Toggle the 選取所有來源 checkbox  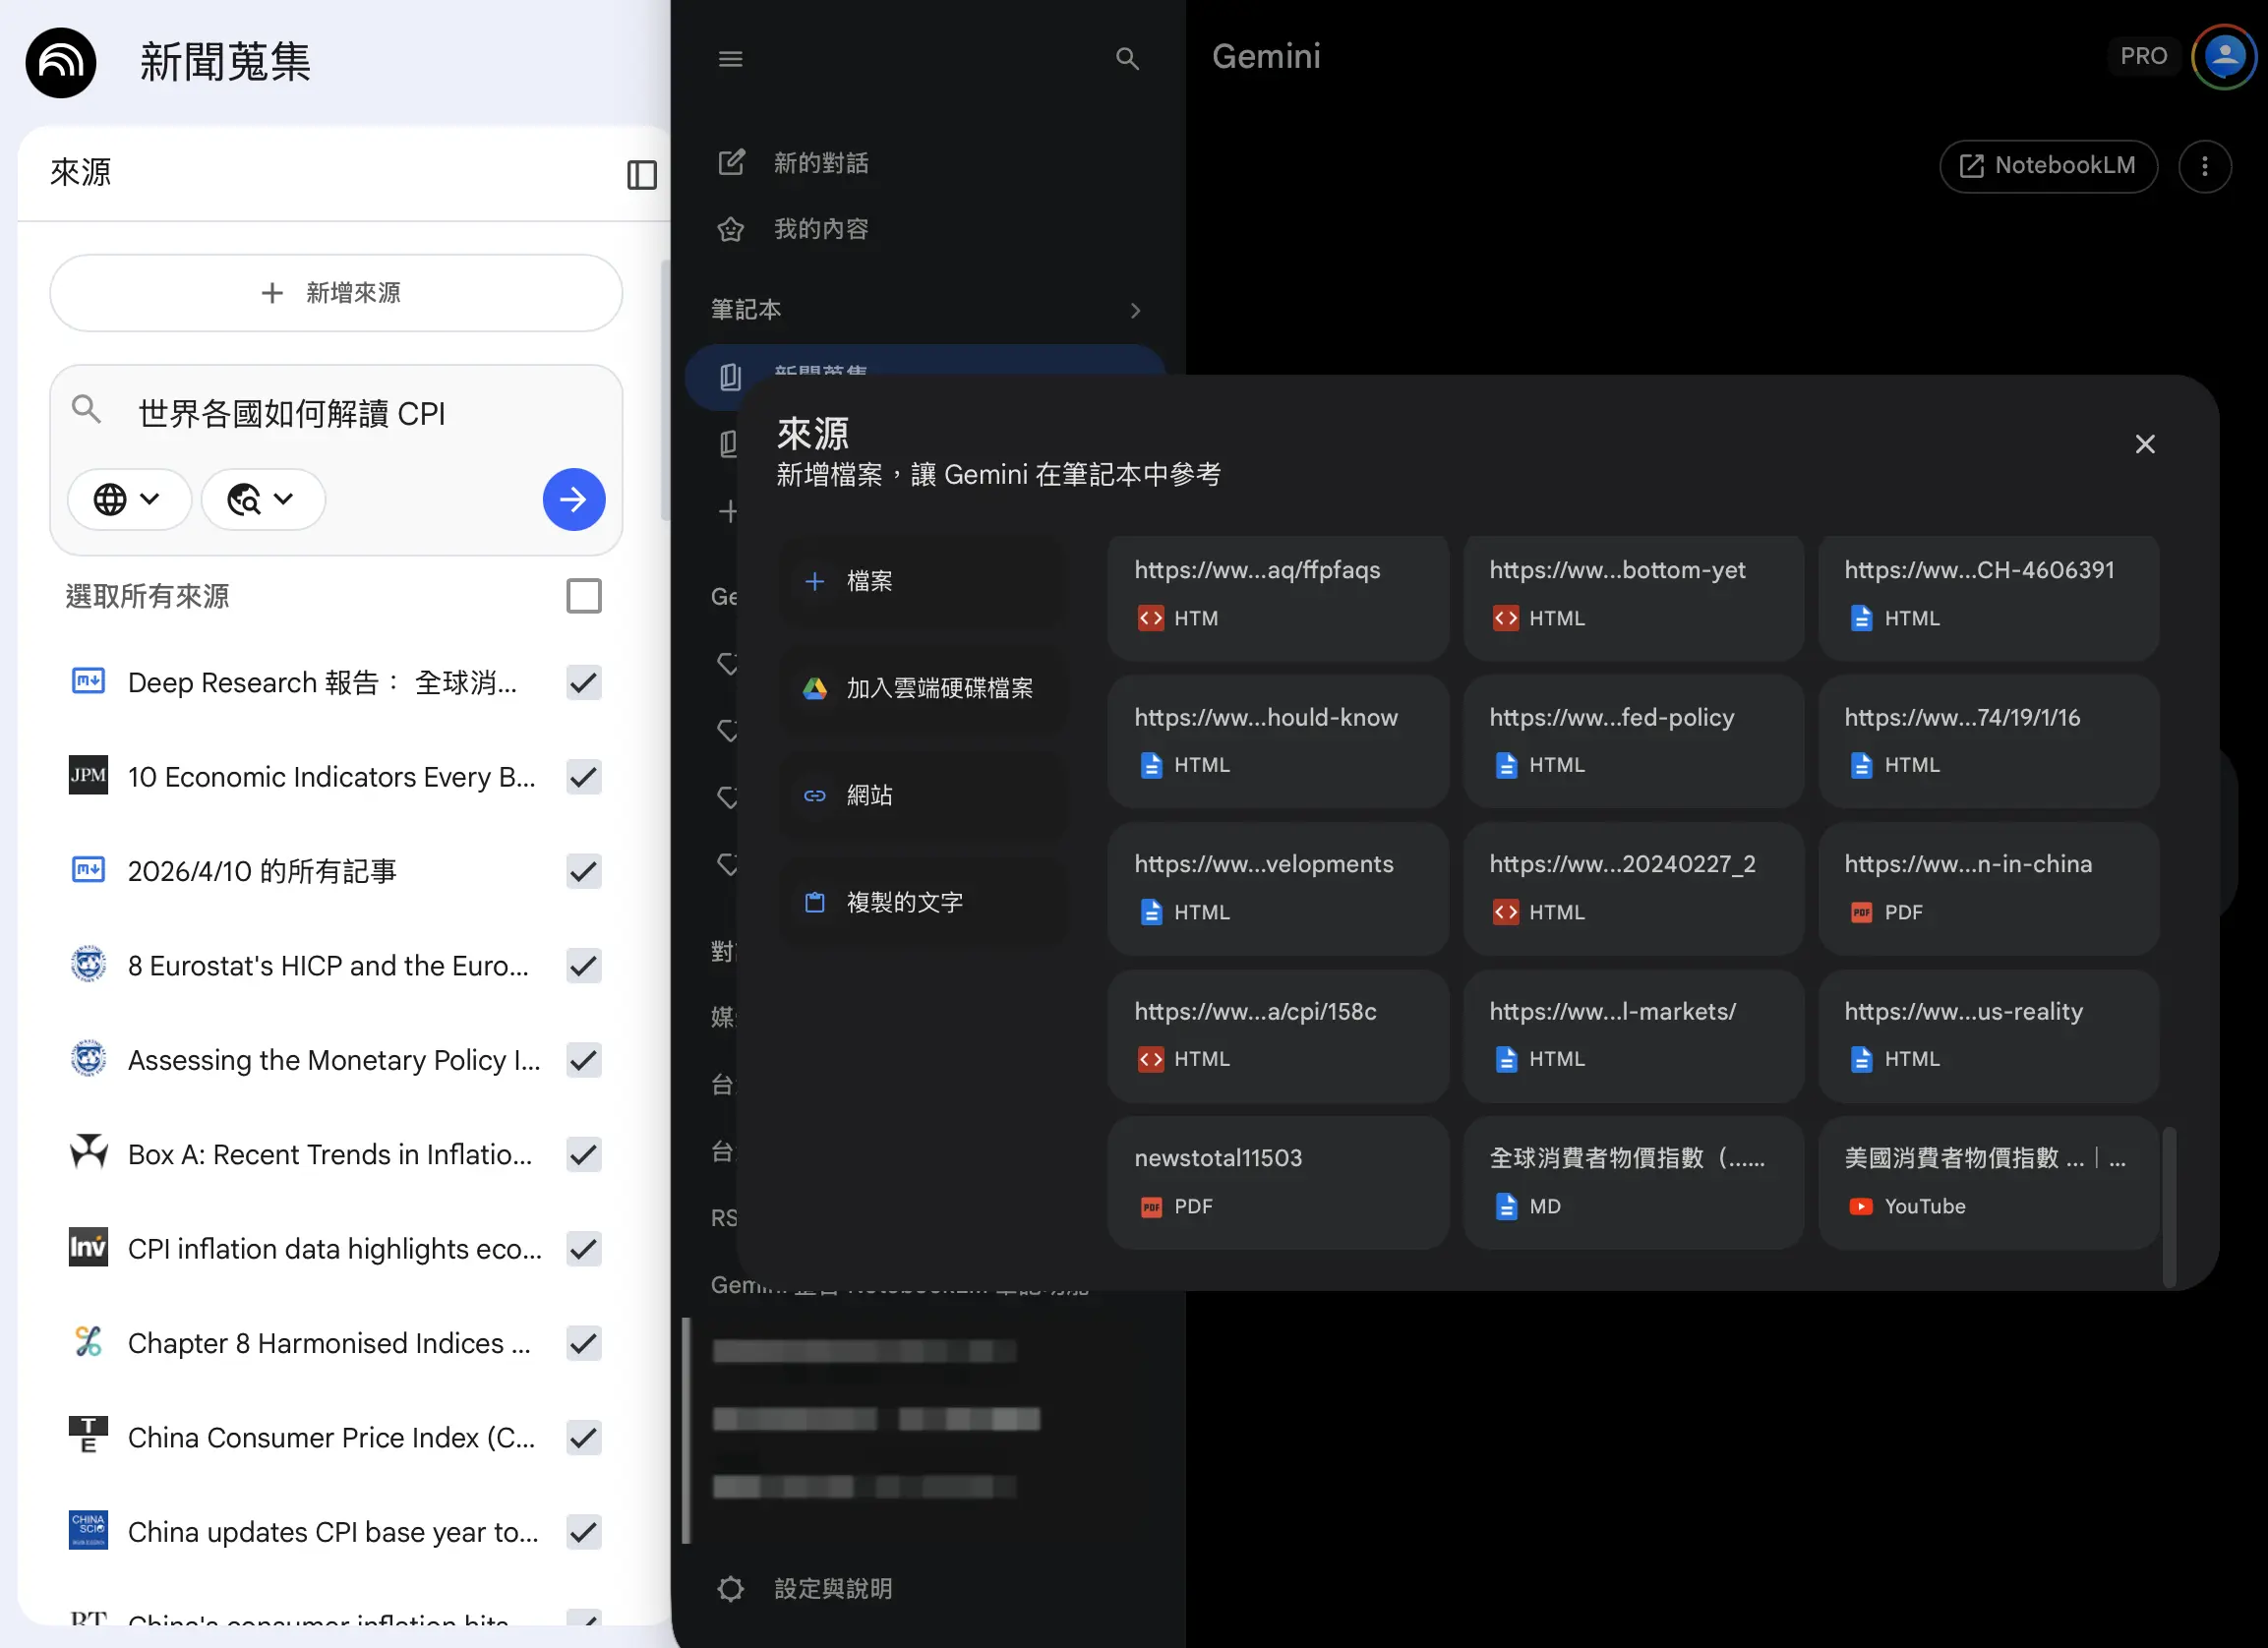(x=584, y=596)
